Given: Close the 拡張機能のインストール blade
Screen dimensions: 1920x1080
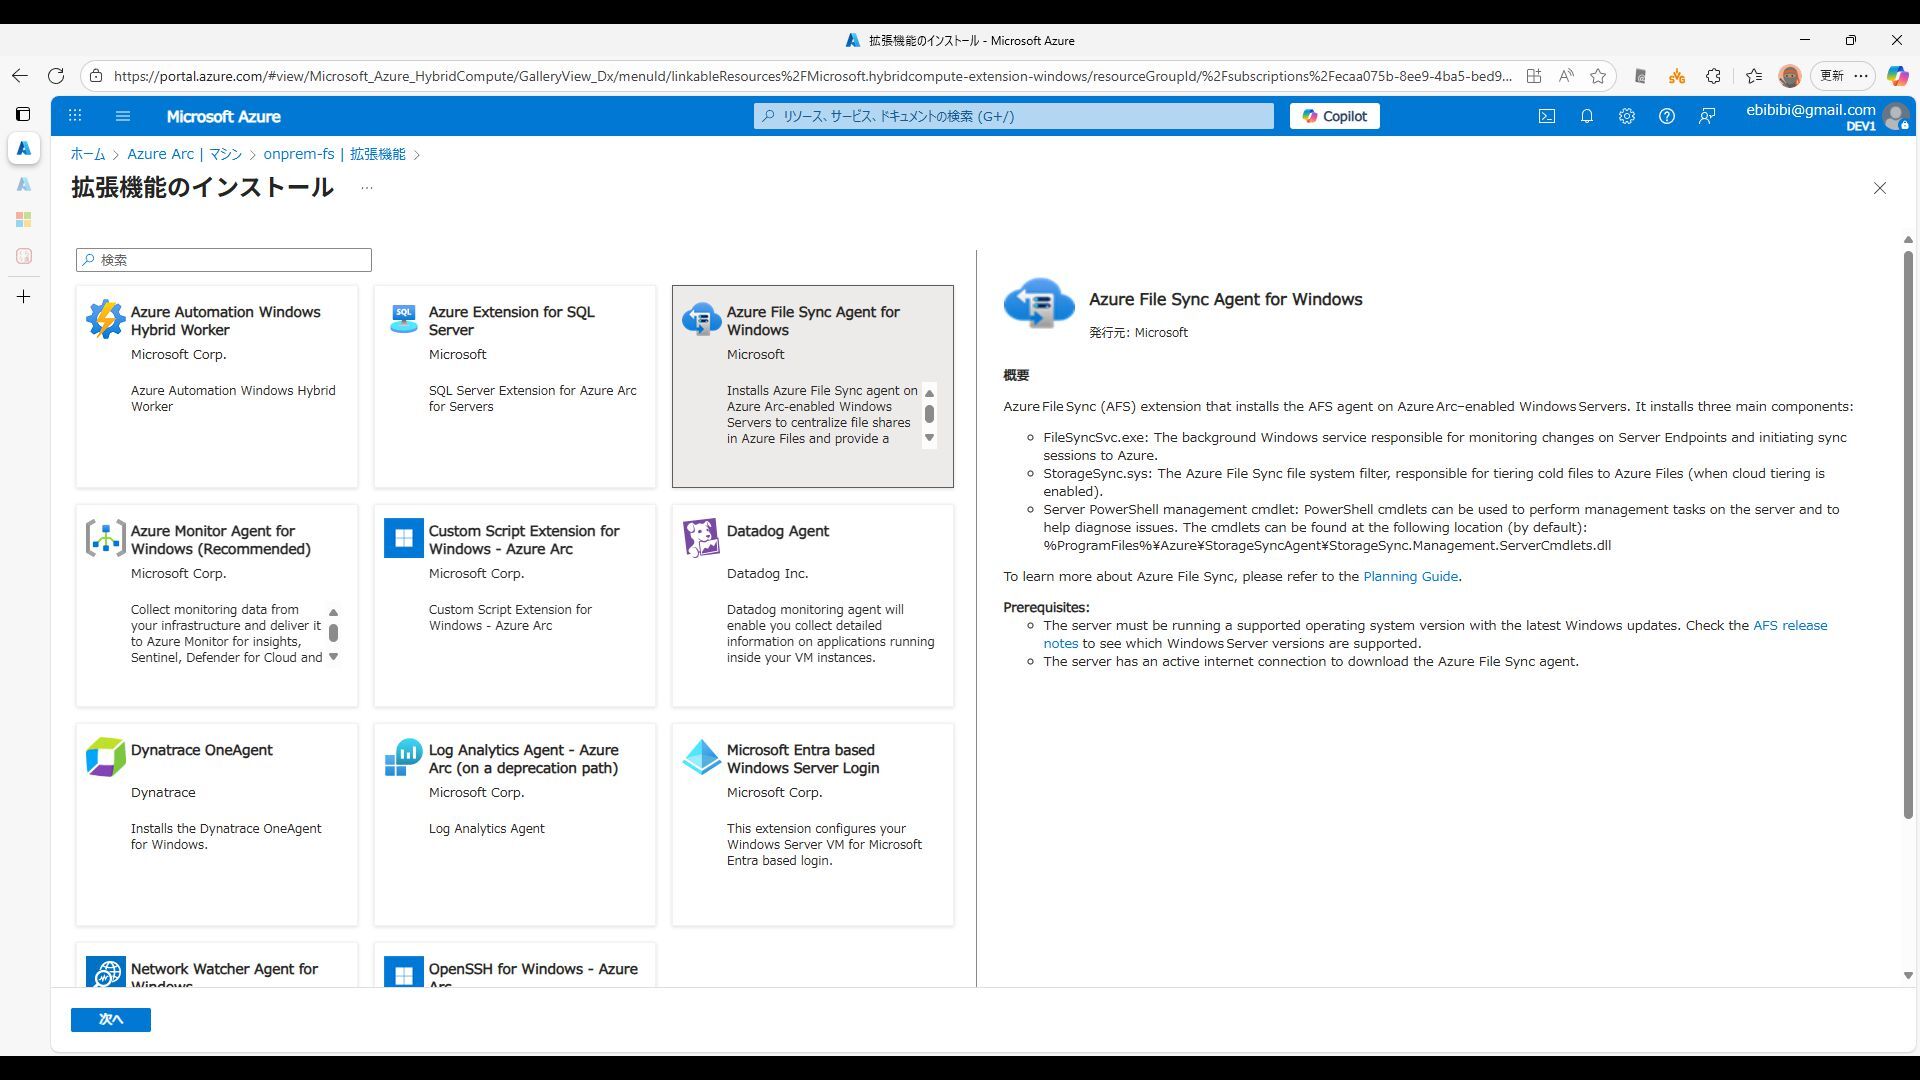Looking at the screenshot, I should tap(1880, 188).
